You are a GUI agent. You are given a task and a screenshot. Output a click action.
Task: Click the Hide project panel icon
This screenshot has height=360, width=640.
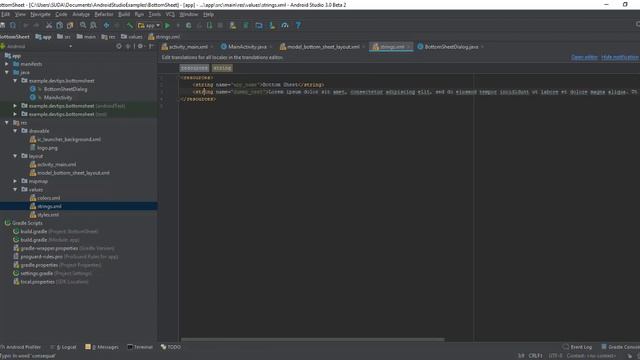pos(151,46)
